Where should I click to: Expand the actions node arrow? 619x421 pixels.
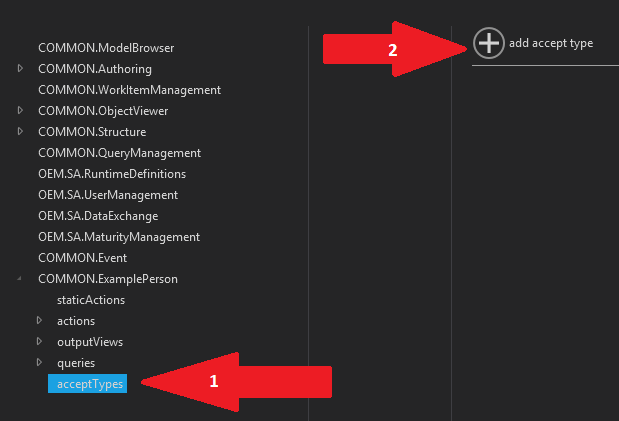coord(39,320)
